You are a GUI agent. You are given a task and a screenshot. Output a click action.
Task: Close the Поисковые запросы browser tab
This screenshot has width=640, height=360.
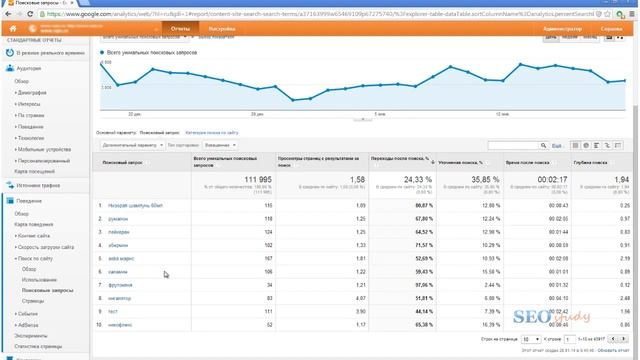coord(72,2)
